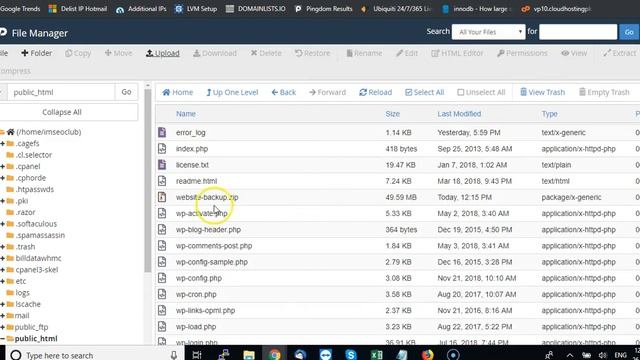Open the Permissions tool
The image size is (640, 360).
(x=522, y=53)
